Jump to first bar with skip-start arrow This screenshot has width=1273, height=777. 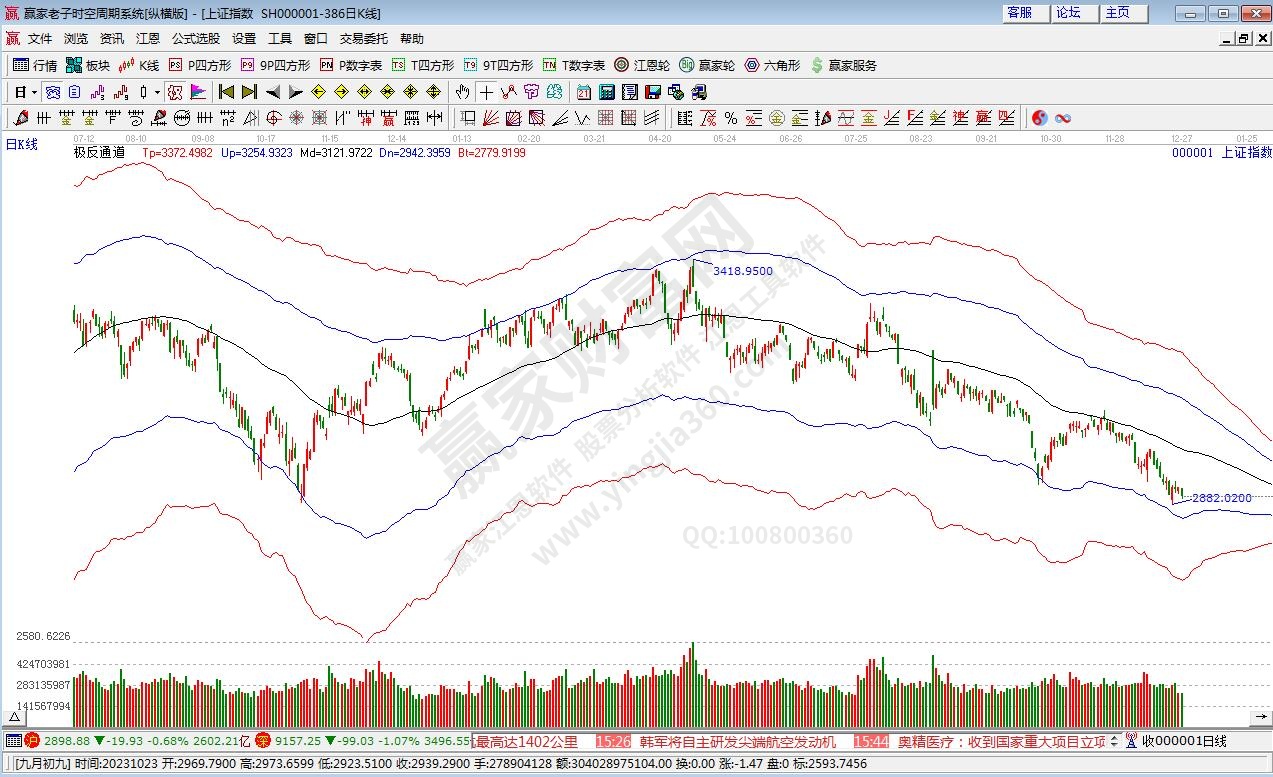226,92
